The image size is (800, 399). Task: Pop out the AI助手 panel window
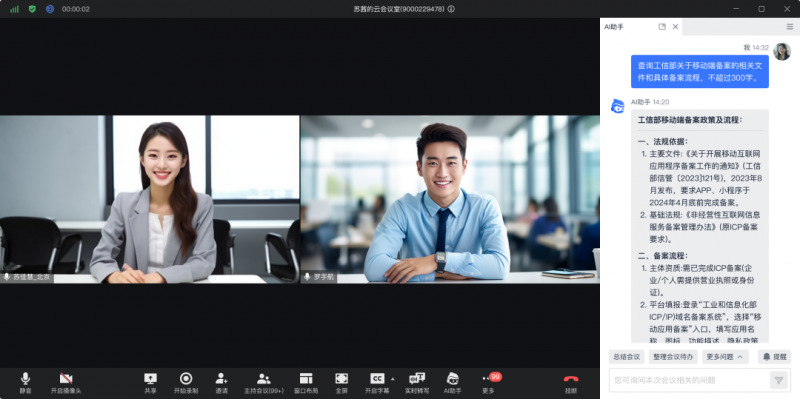[662, 27]
